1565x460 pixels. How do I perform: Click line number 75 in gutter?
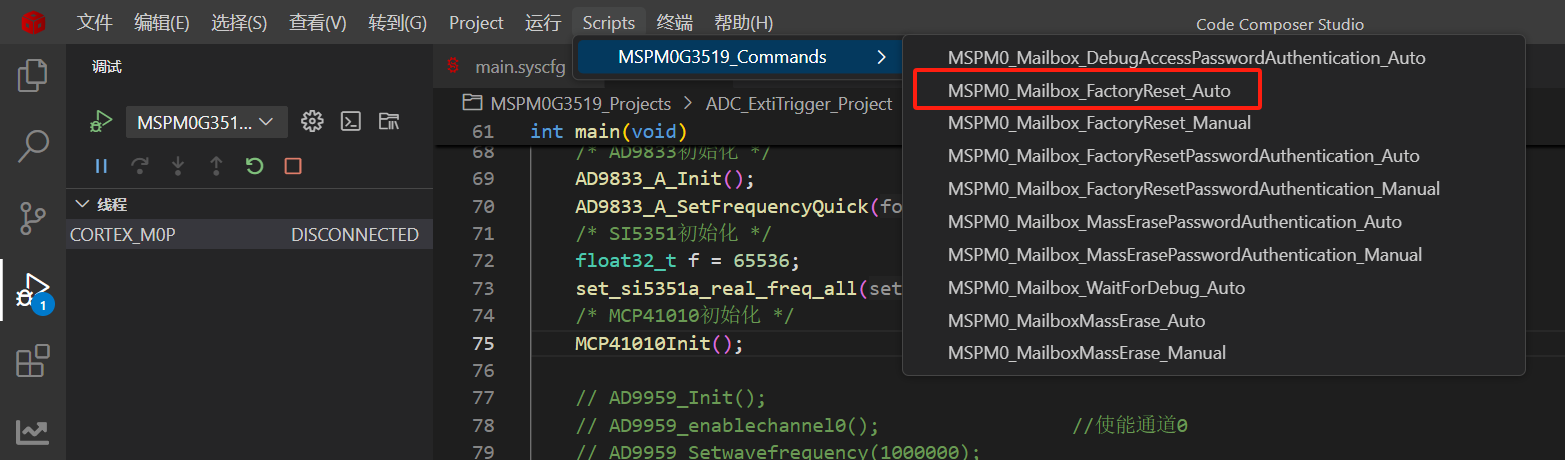pyautogui.click(x=483, y=343)
